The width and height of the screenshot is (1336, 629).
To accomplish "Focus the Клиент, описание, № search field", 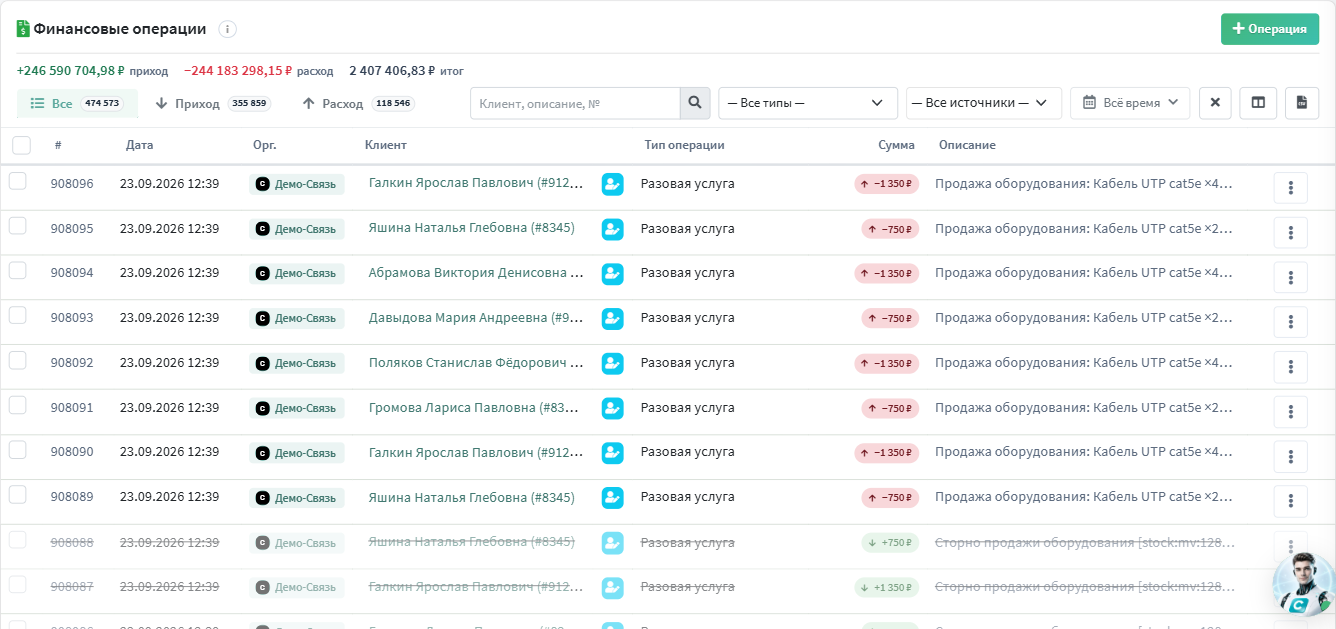I will [575, 103].
